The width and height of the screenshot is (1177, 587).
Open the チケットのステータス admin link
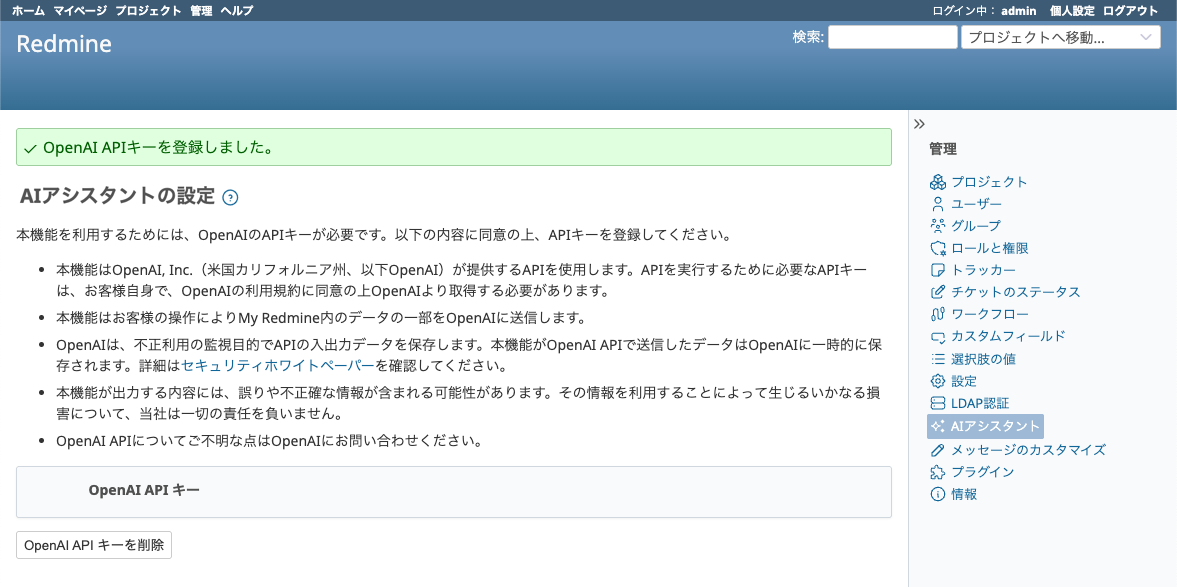point(1016,292)
